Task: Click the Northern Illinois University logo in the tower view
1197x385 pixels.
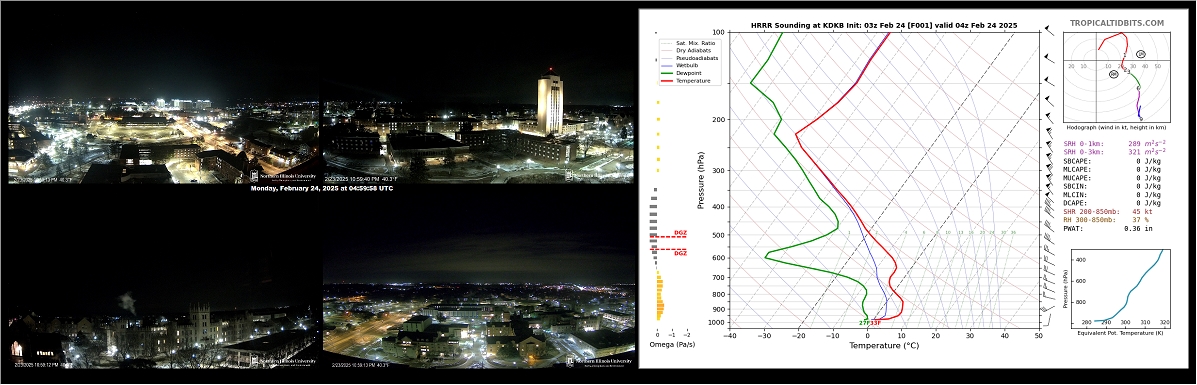Action: [598, 175]
